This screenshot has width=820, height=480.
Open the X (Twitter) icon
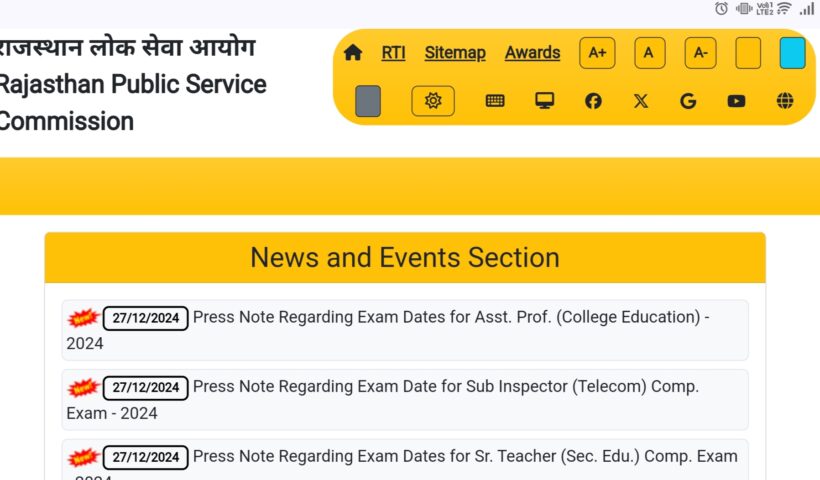pyautogui.click(x=641, y=101)
